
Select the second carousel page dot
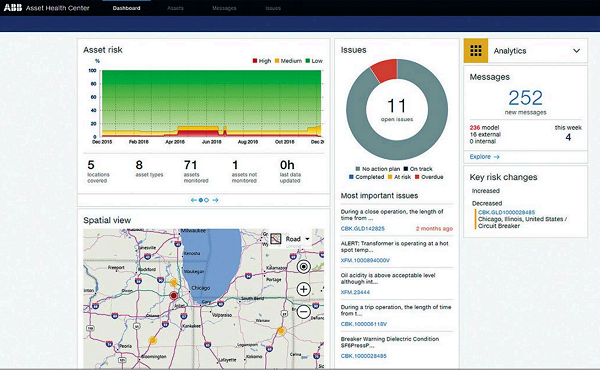click(207, 200)
